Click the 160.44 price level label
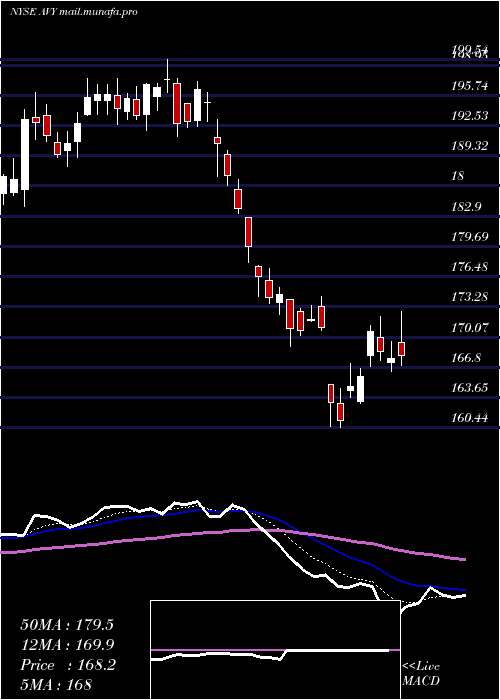This screenshot has height=700, width=500. click(x=469, y=418)
